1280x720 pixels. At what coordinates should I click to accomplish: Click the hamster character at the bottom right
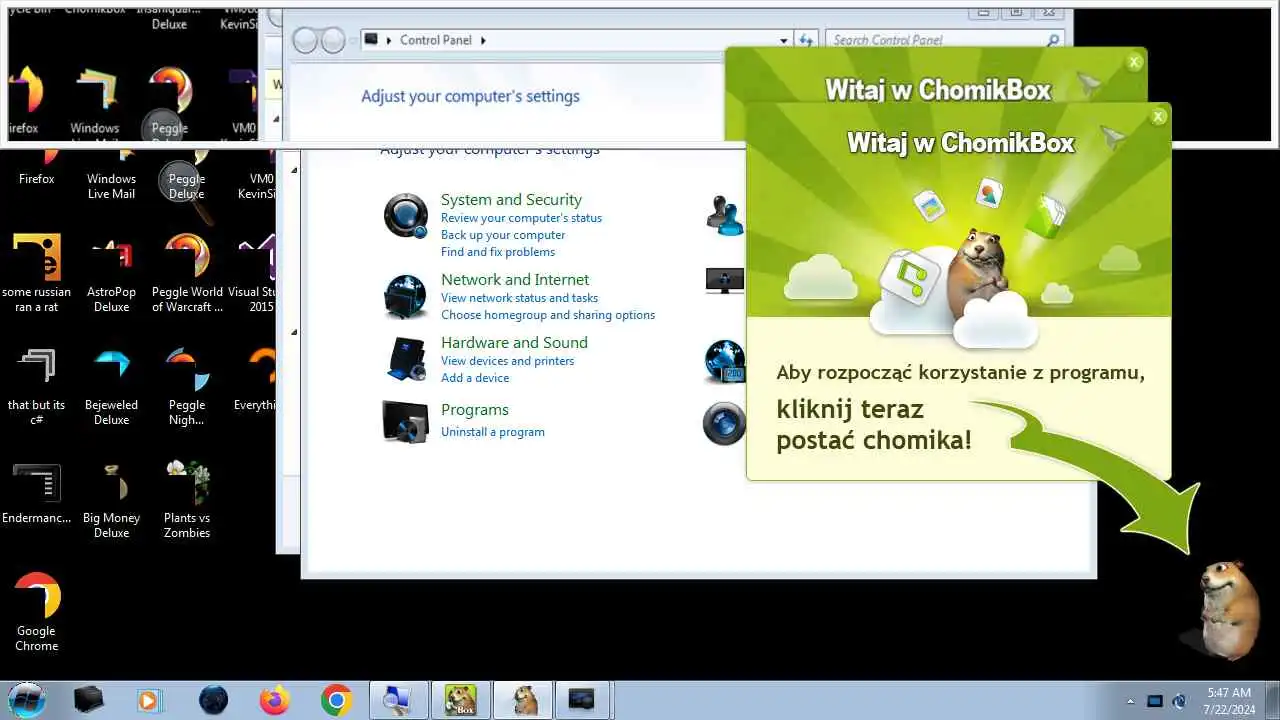(1228, 609)
